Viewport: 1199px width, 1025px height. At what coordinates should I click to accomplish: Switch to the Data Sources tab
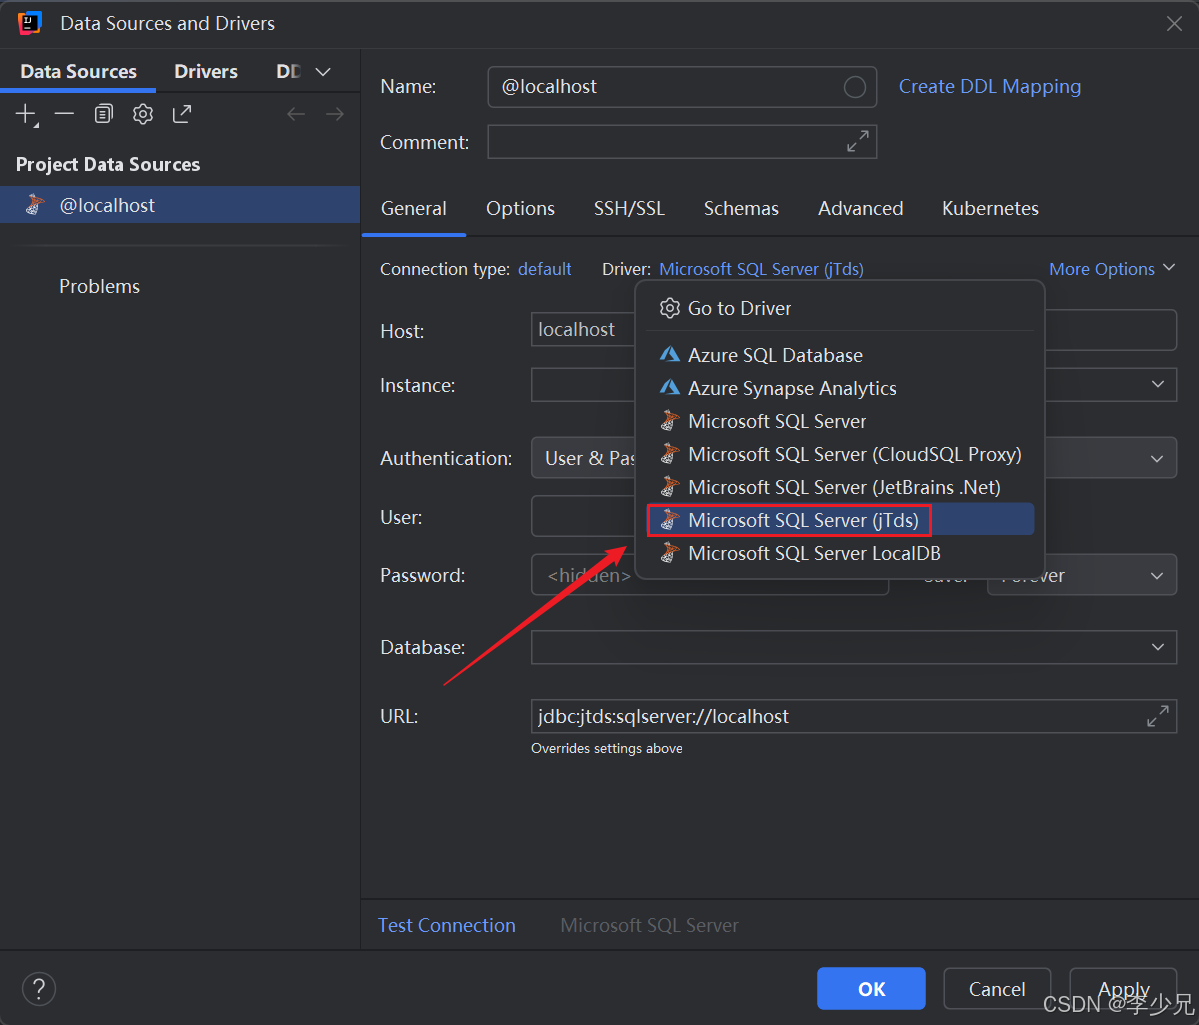pyautogui.click(x=78, y=71)
